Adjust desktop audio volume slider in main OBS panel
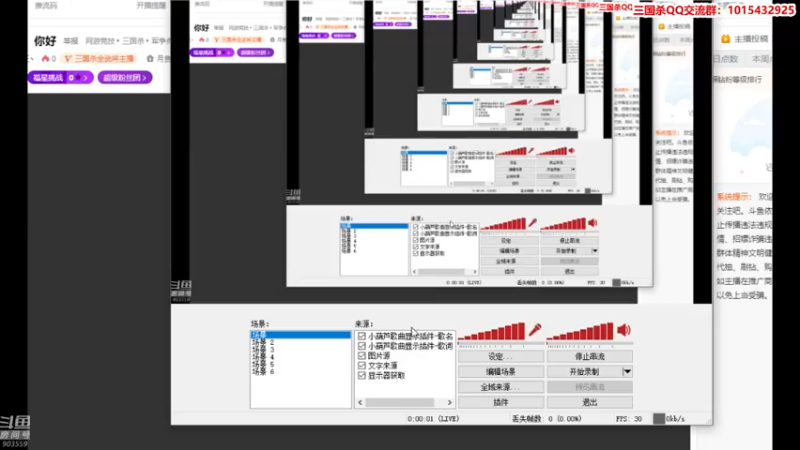Viewport: 800px width, 450px height. point(590,344)
